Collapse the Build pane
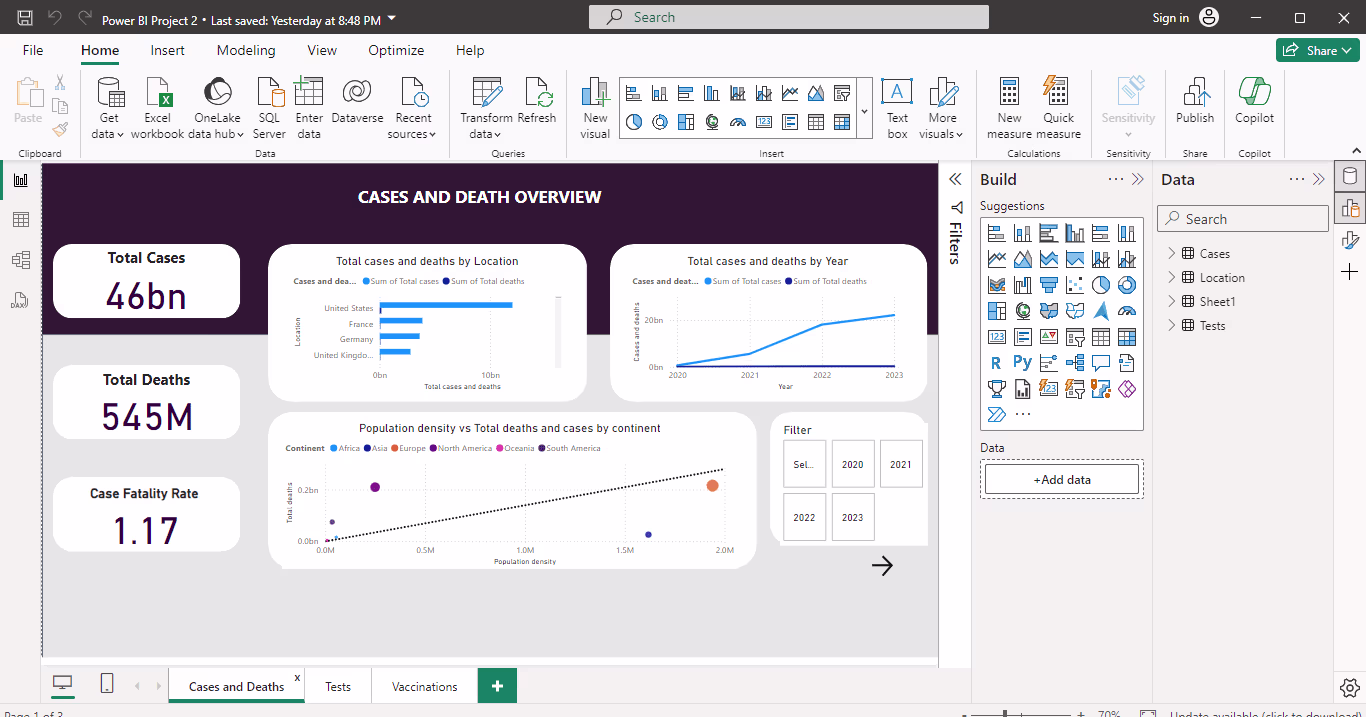 [1138, 180]
